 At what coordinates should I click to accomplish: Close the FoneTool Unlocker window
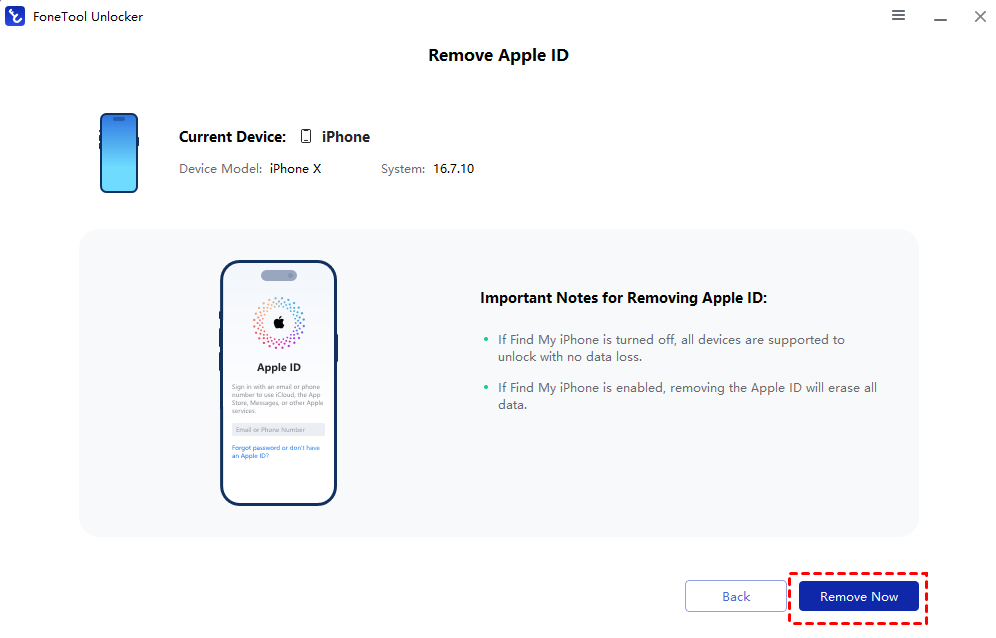pos(979,17)
